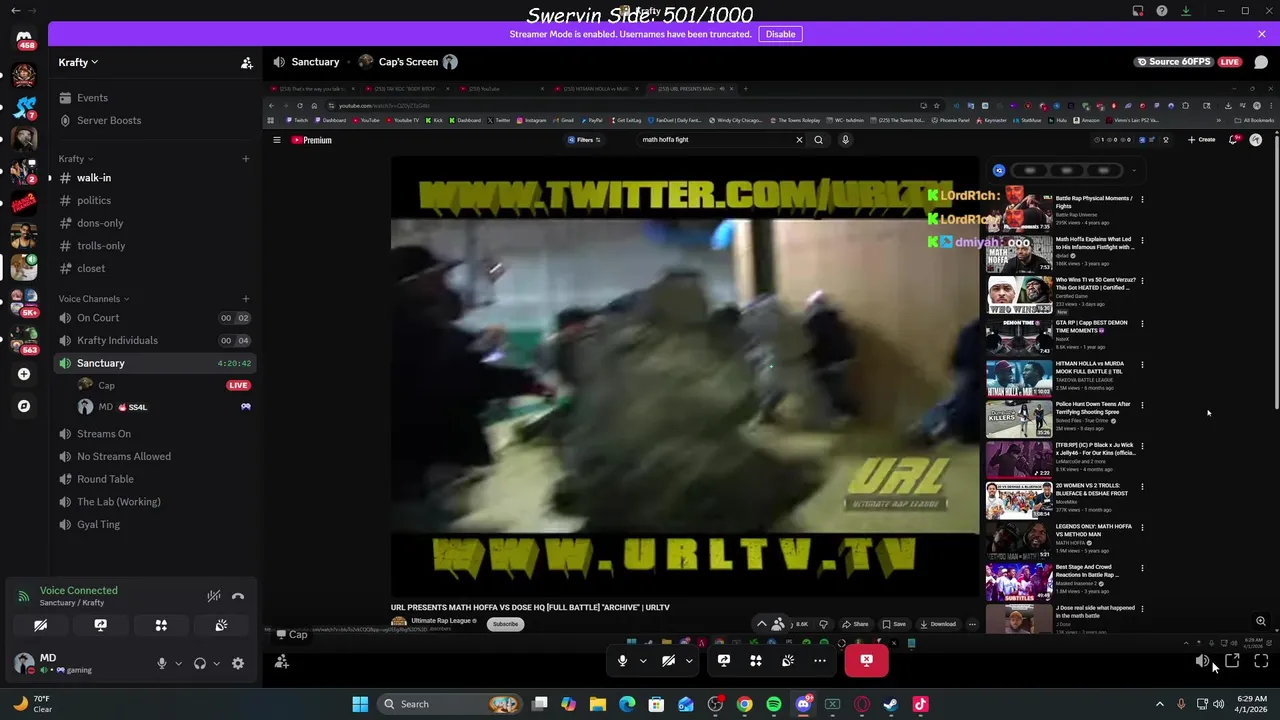Open server Events calendar item
The width and height of the screenshot is (1280, 720).
click(x=155, y=98)
